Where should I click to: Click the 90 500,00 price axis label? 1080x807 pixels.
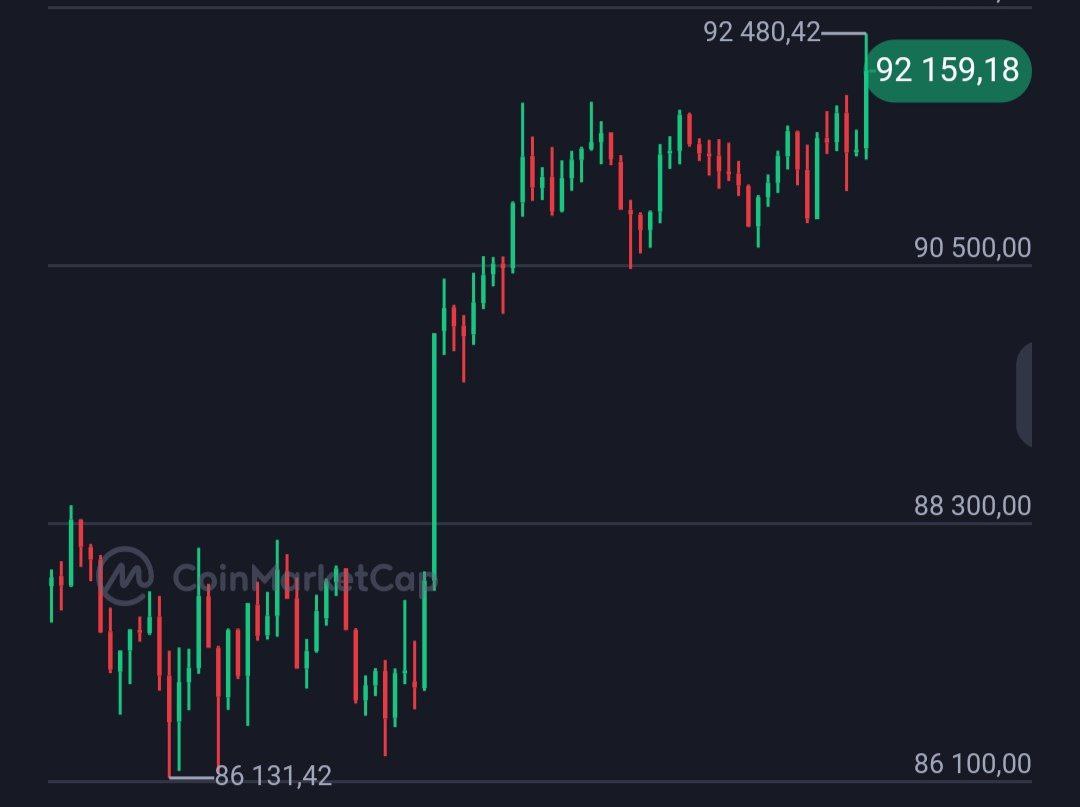[972, 248]
